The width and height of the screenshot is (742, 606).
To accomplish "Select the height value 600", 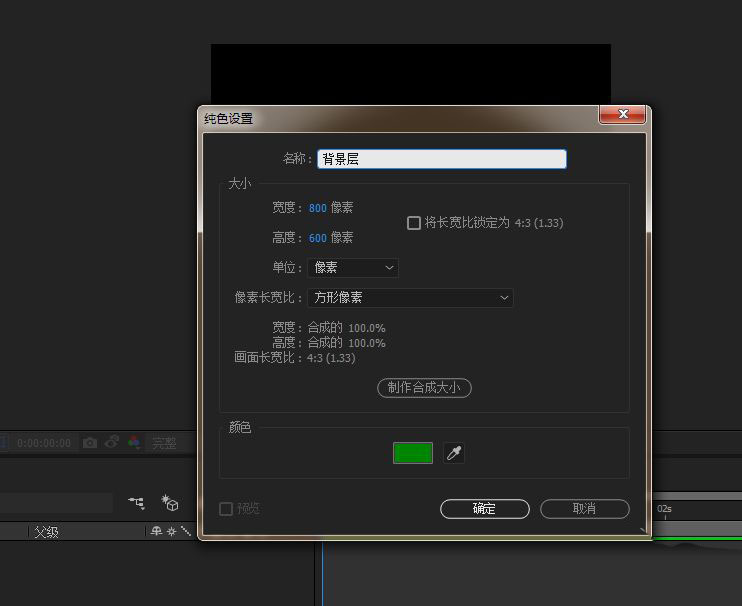I will point(318,238).
